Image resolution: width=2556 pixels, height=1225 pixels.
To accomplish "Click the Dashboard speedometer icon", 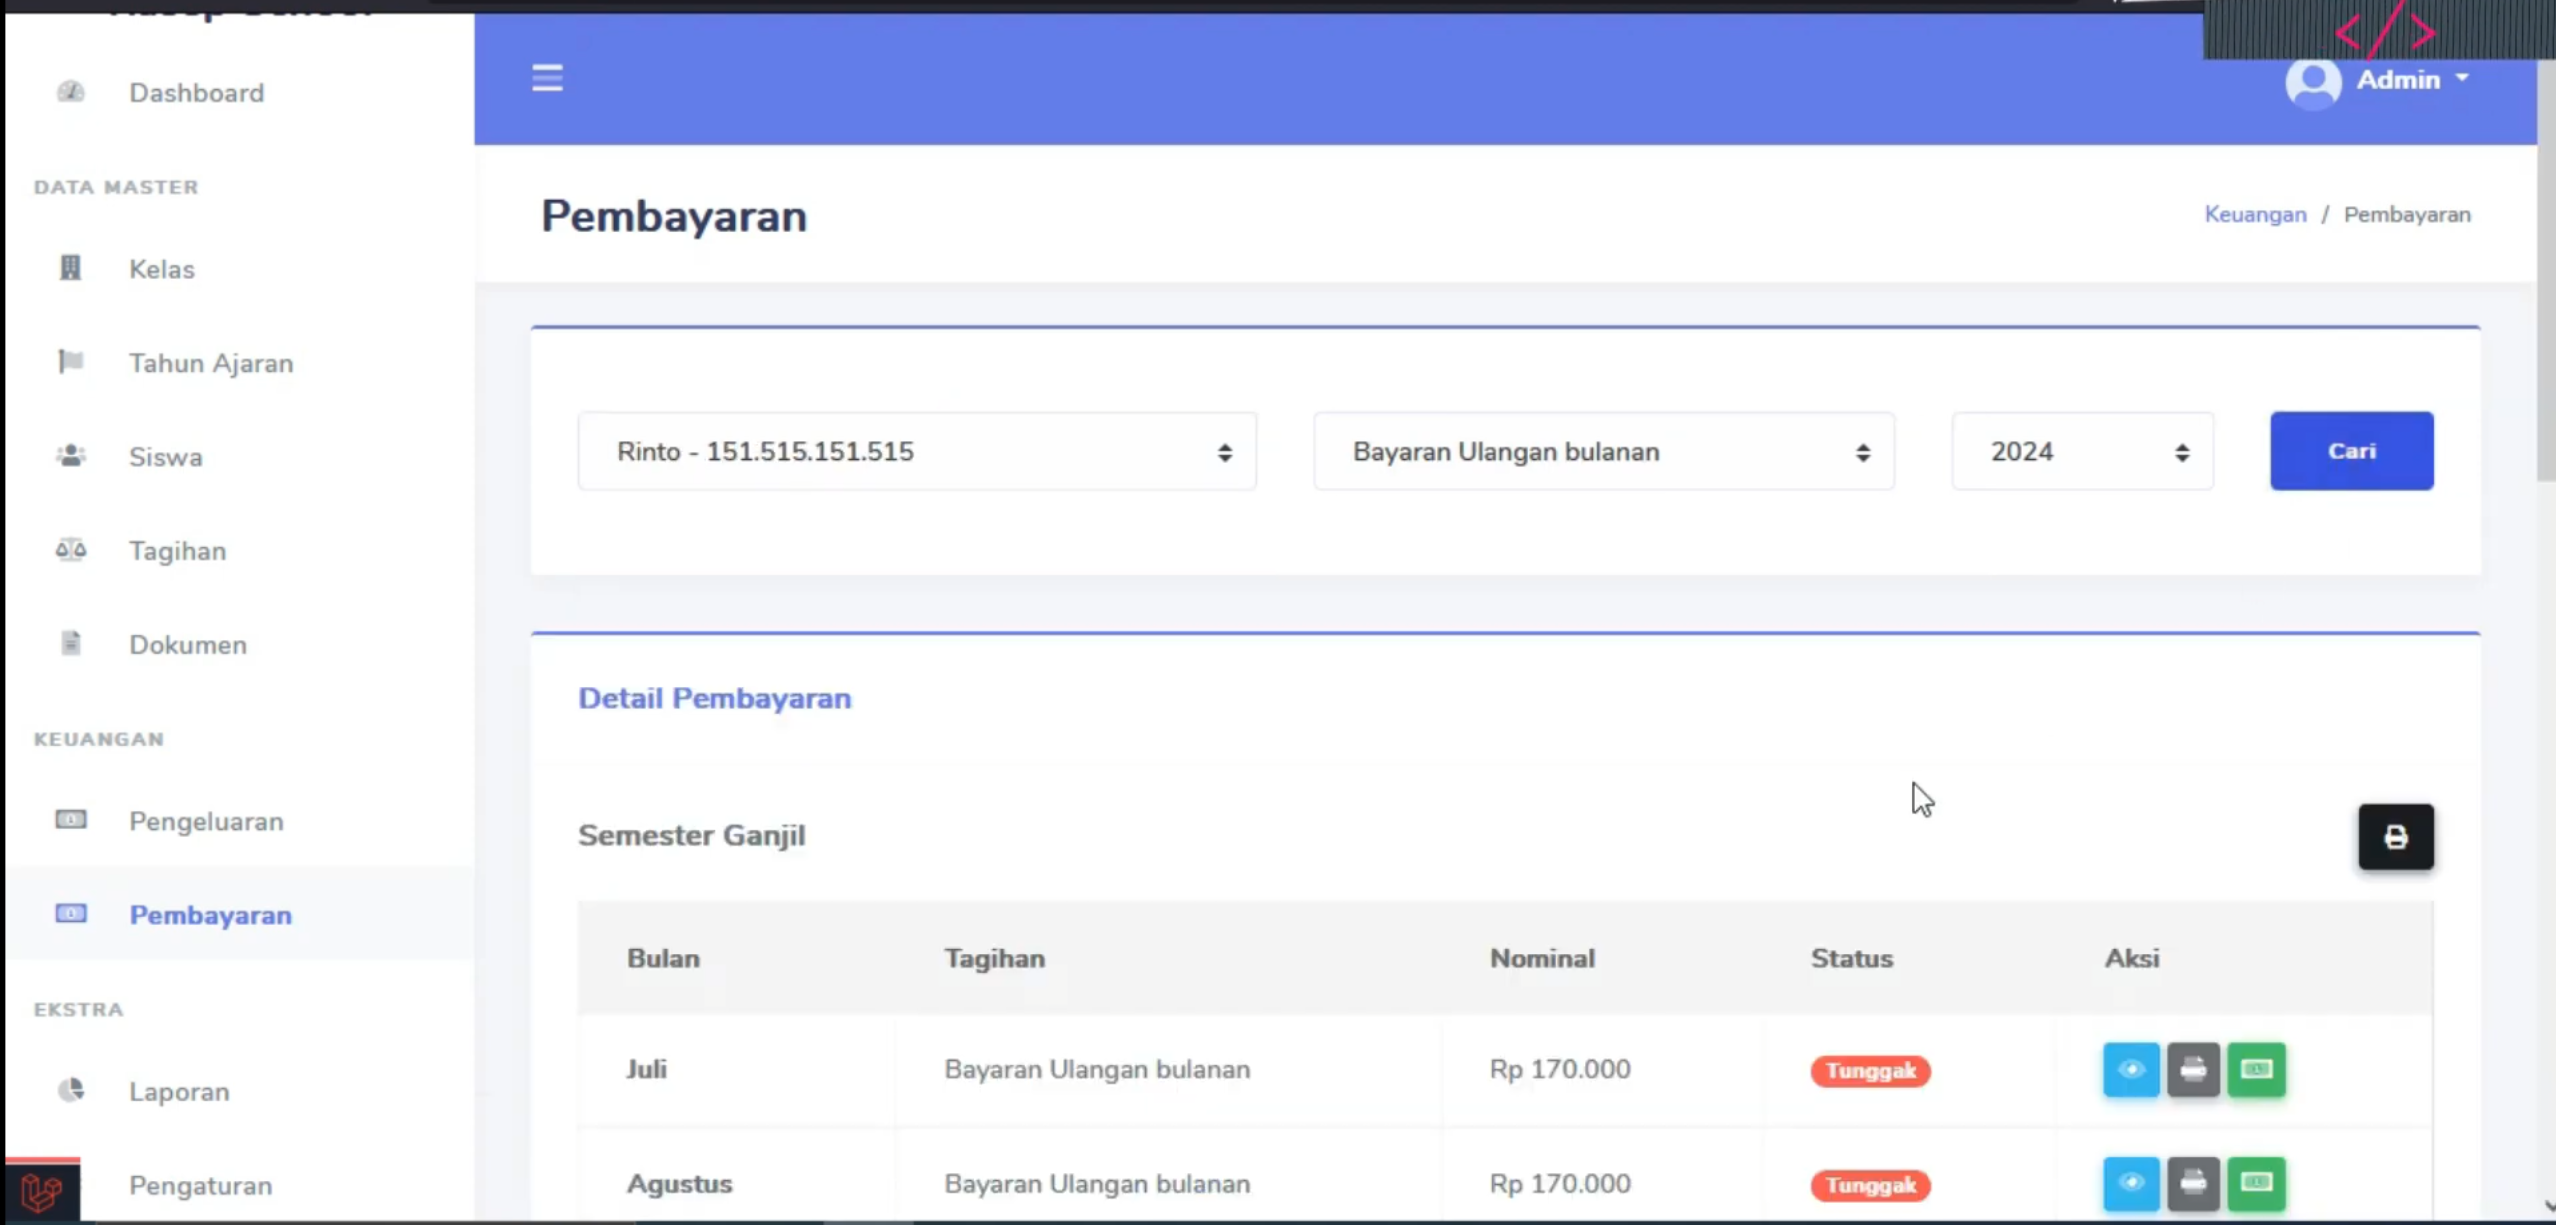I will 70,92.
